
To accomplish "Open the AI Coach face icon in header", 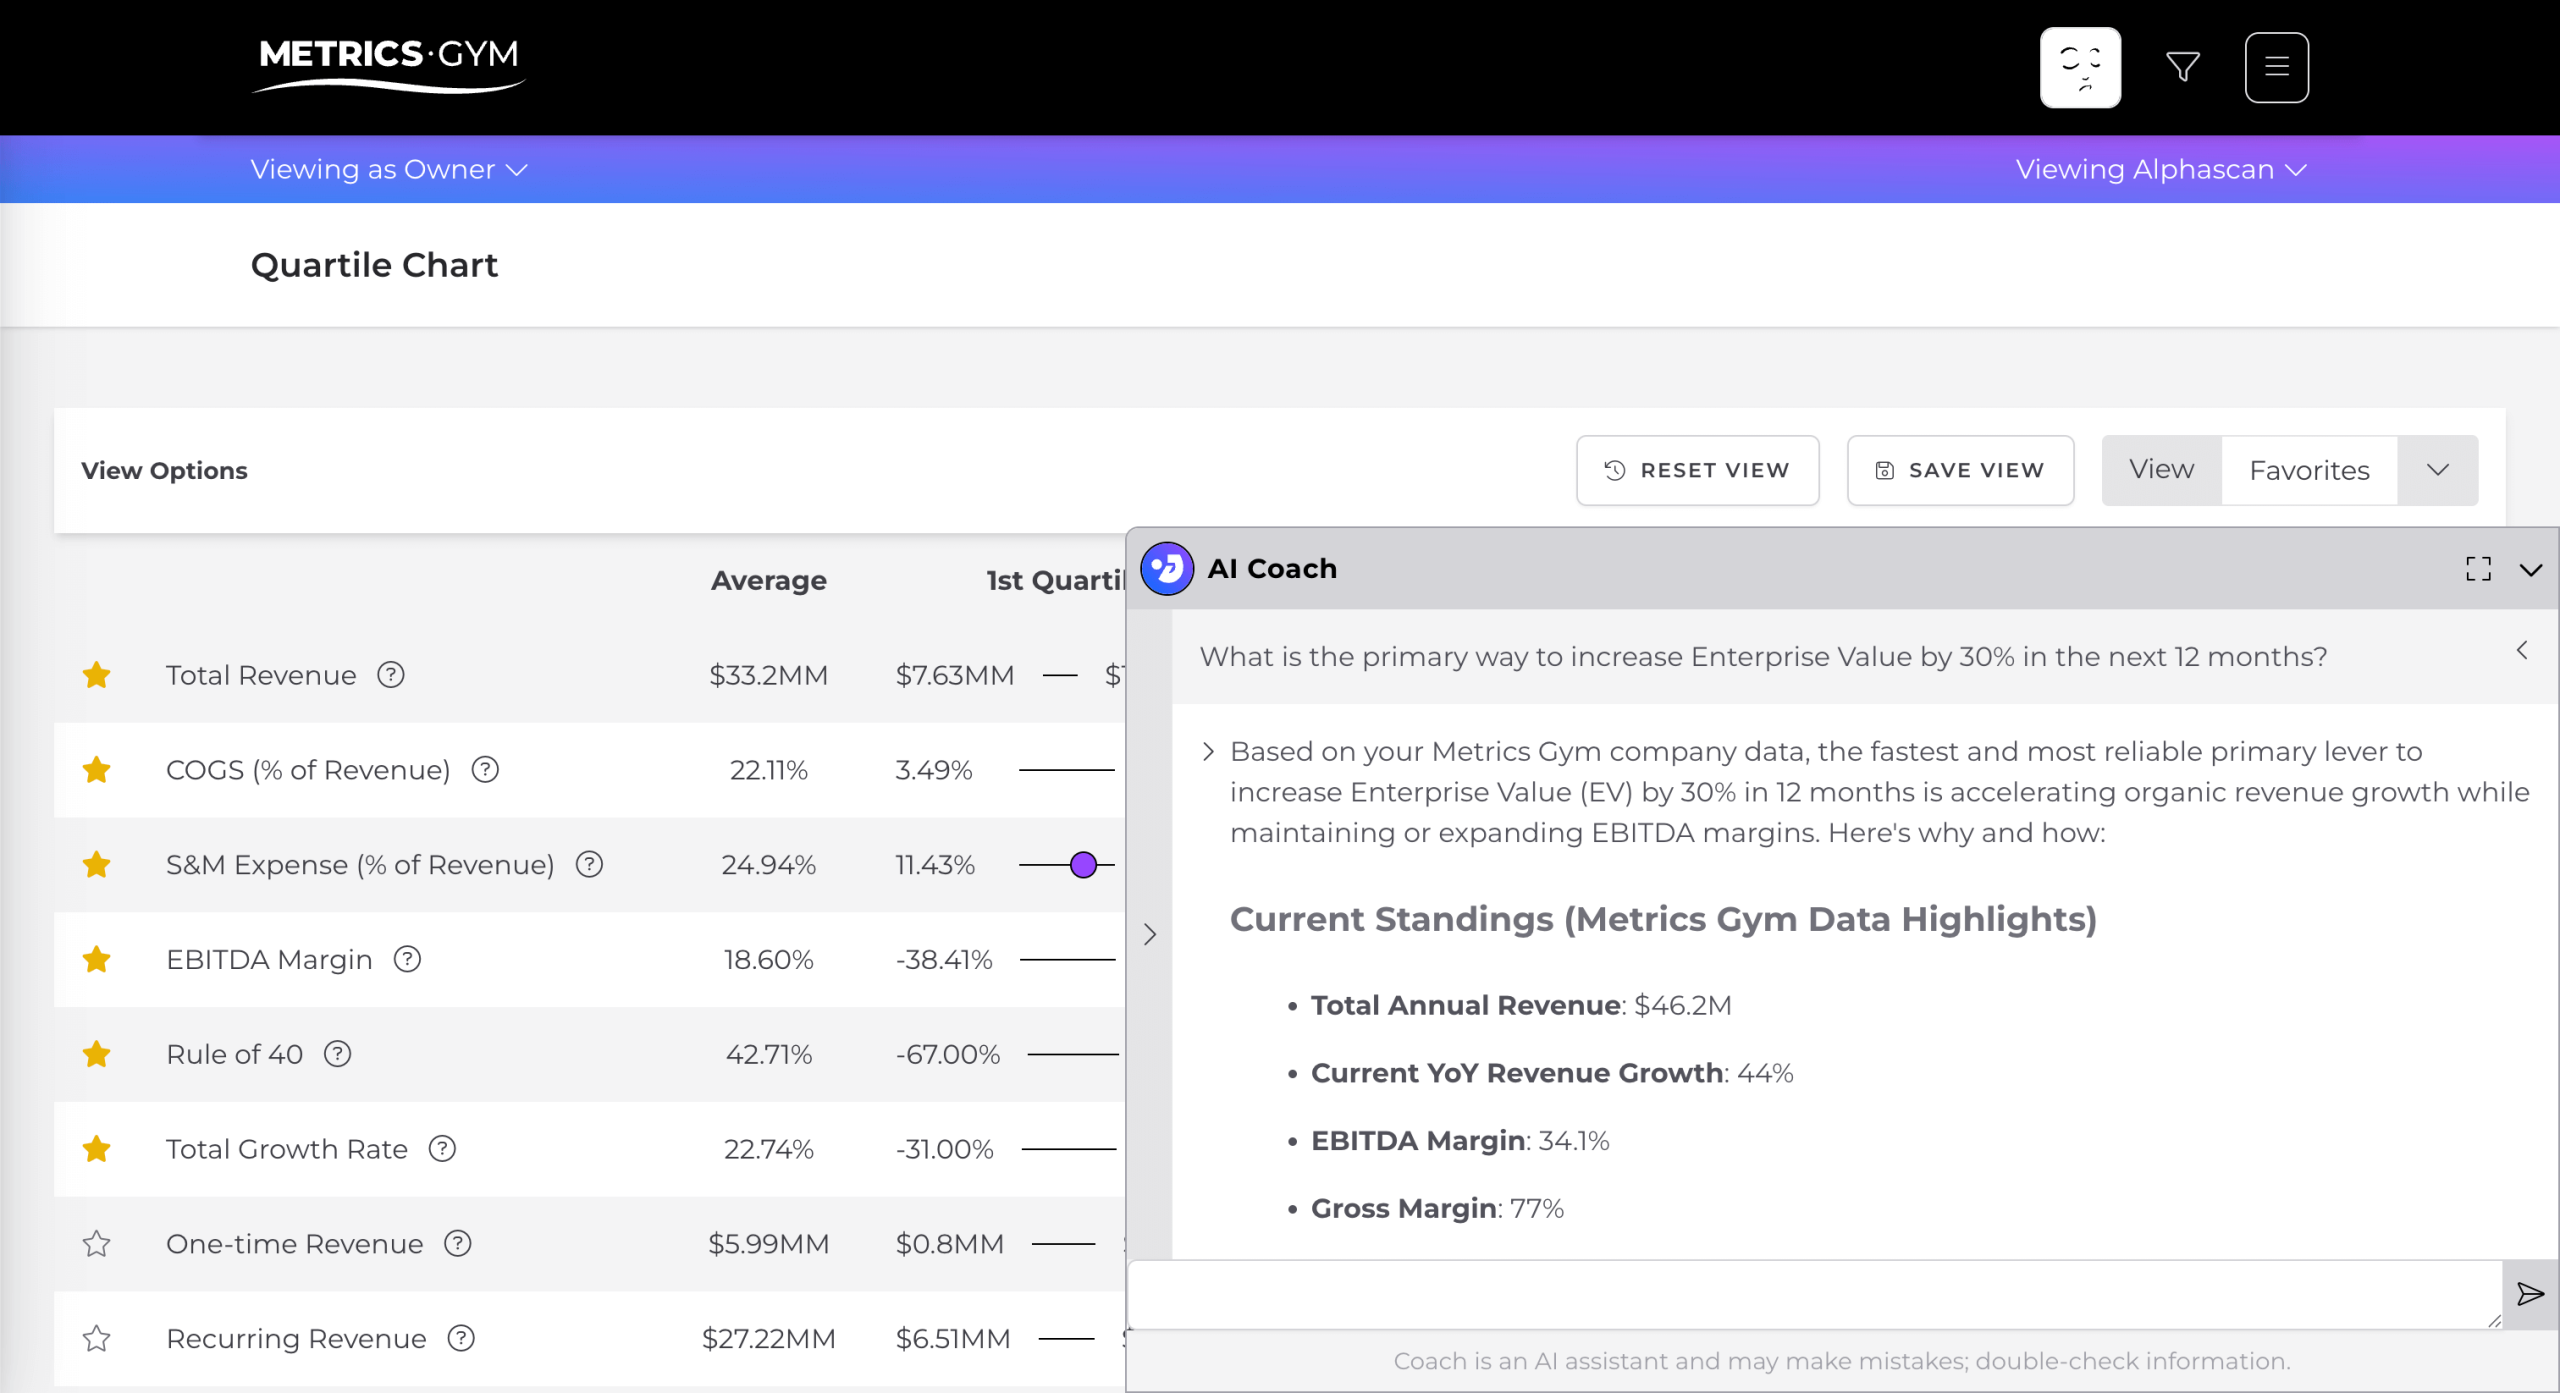I will [2080, 67].
